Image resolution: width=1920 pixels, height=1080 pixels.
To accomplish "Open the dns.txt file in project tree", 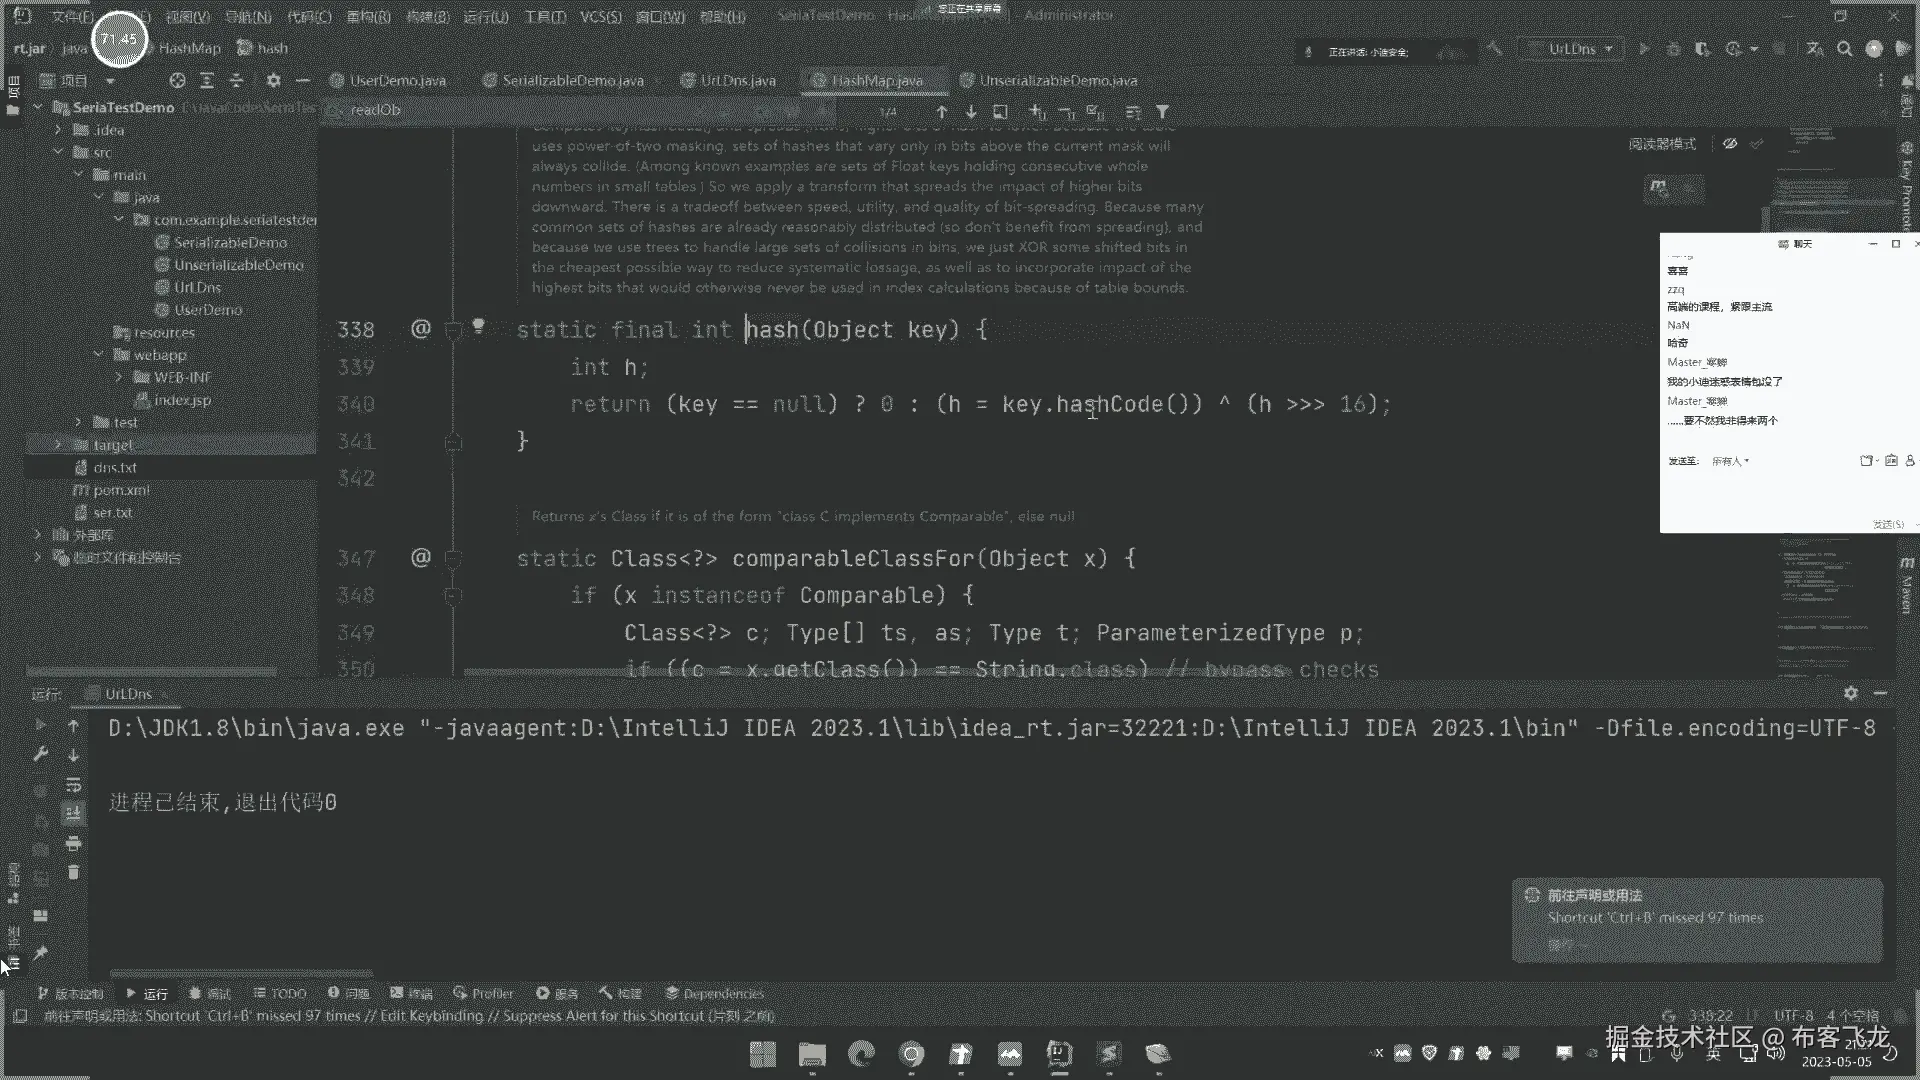I will pos(114,467).
